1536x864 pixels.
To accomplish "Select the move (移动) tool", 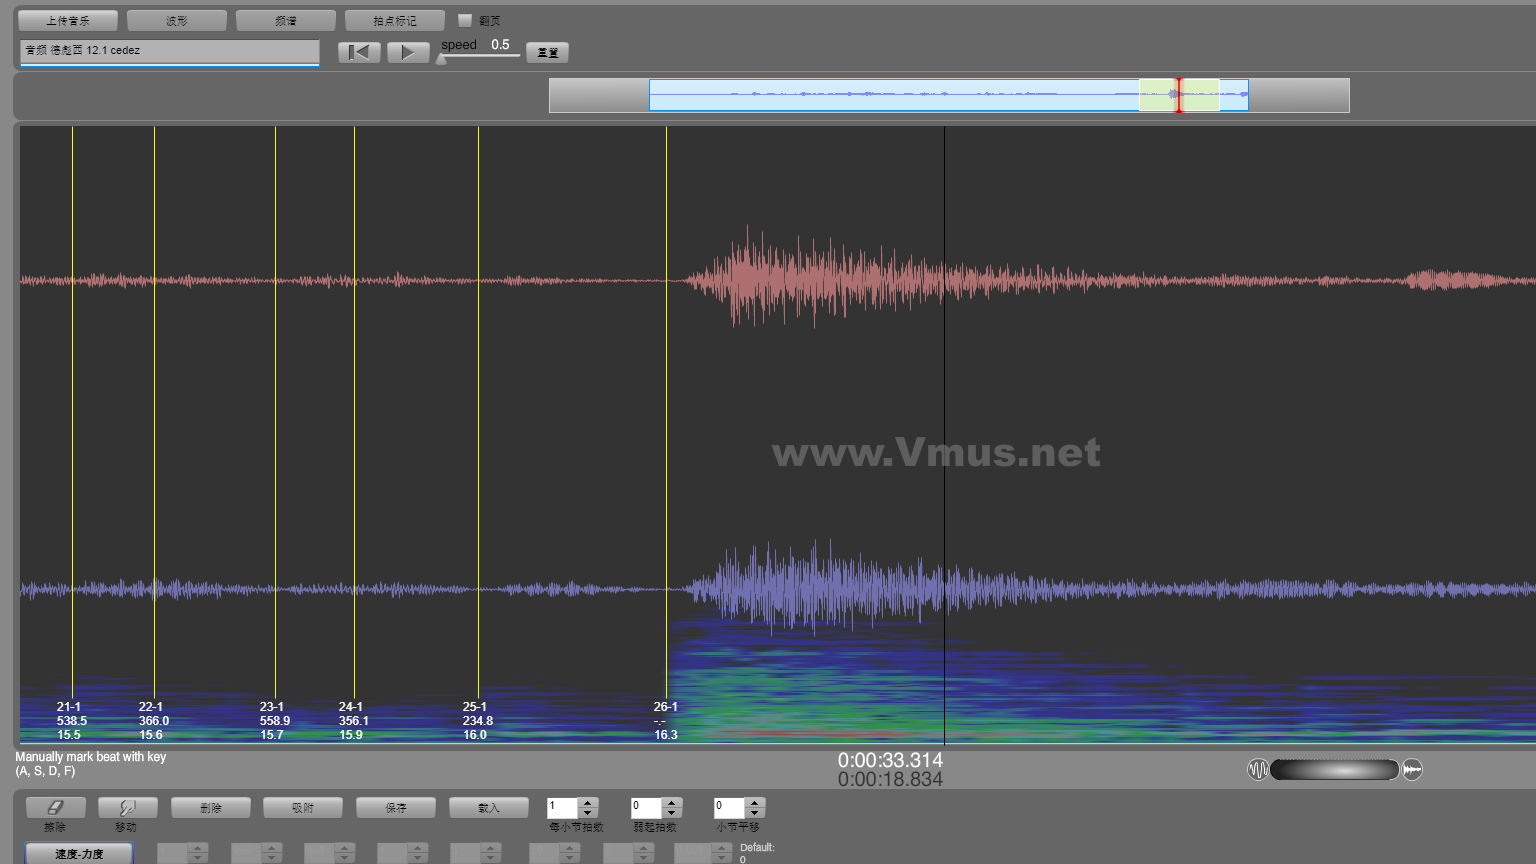I will pos(126,807).
